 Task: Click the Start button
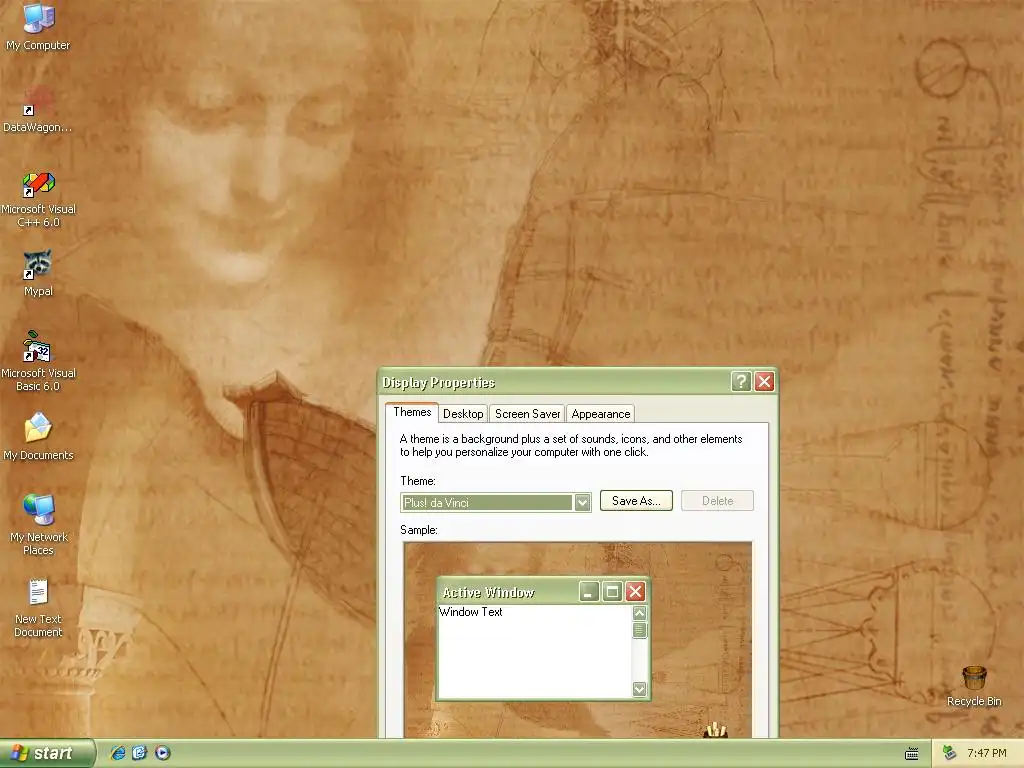tap(47, 753)
